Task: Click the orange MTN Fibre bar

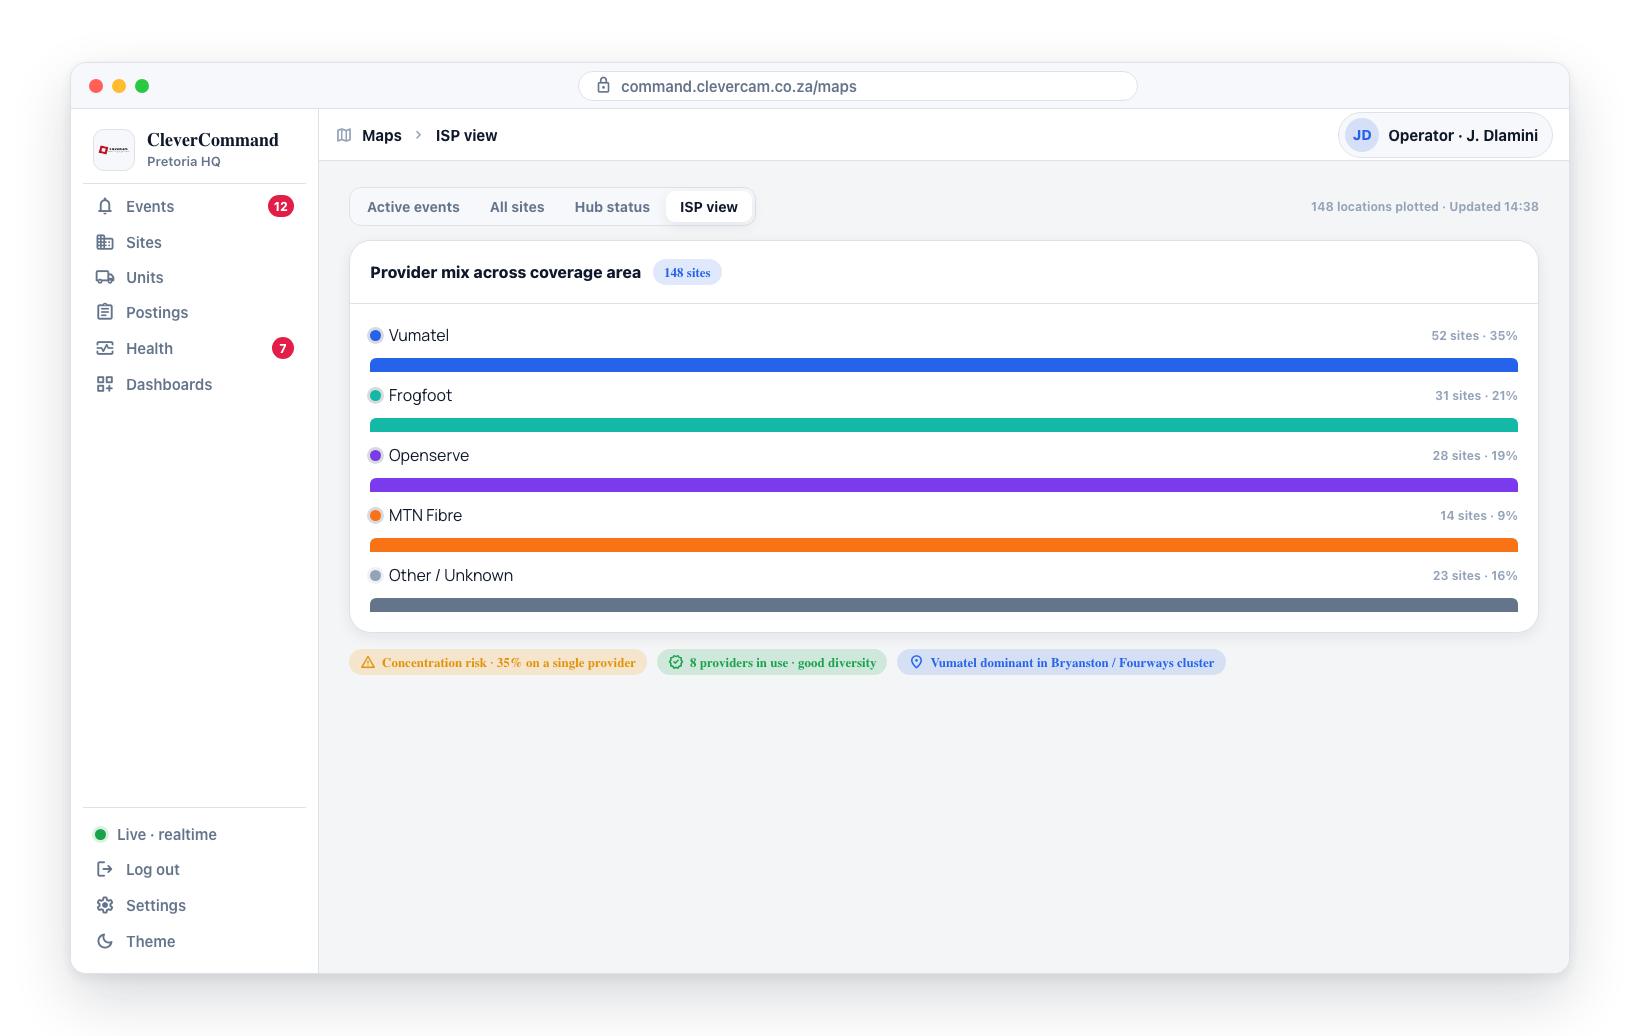Action: click(x=944, y=545)
